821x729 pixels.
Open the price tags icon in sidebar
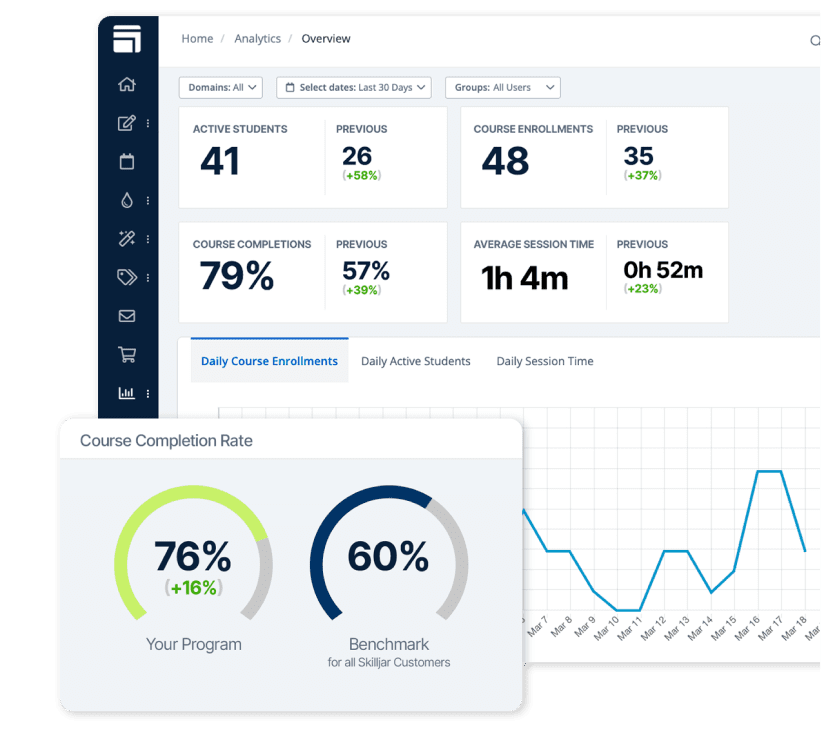point(127,277)
